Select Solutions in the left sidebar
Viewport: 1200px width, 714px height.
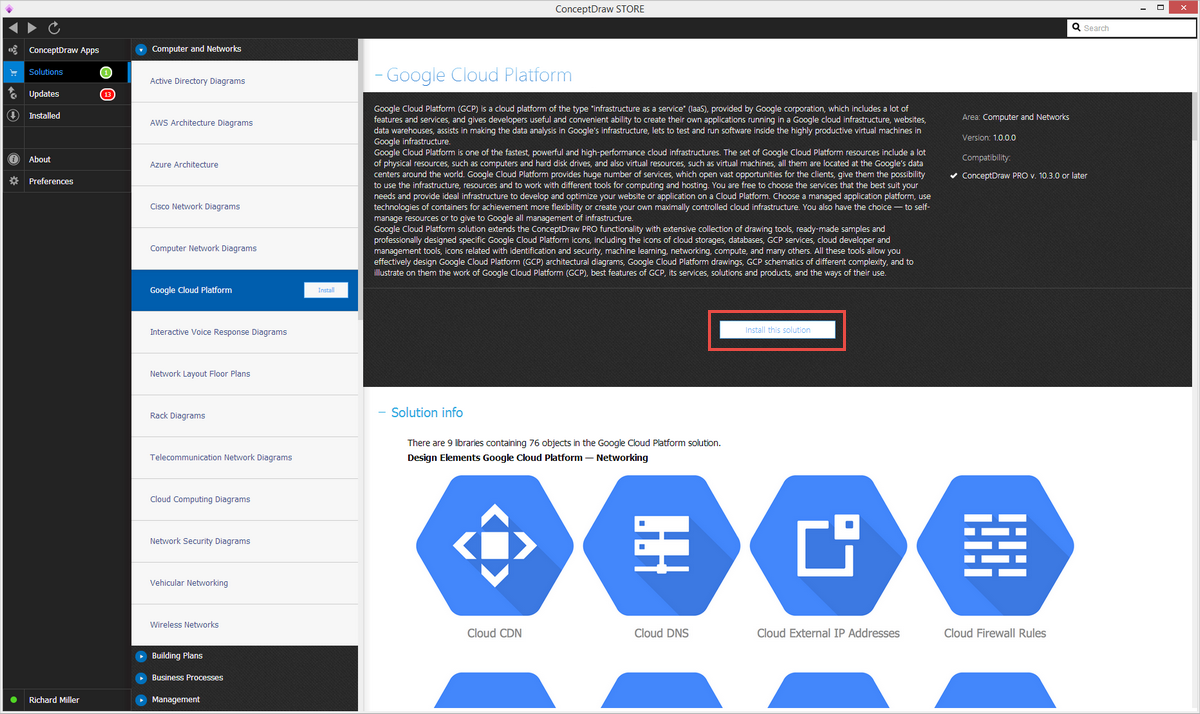pyautogui.click(x=64, y=72)
